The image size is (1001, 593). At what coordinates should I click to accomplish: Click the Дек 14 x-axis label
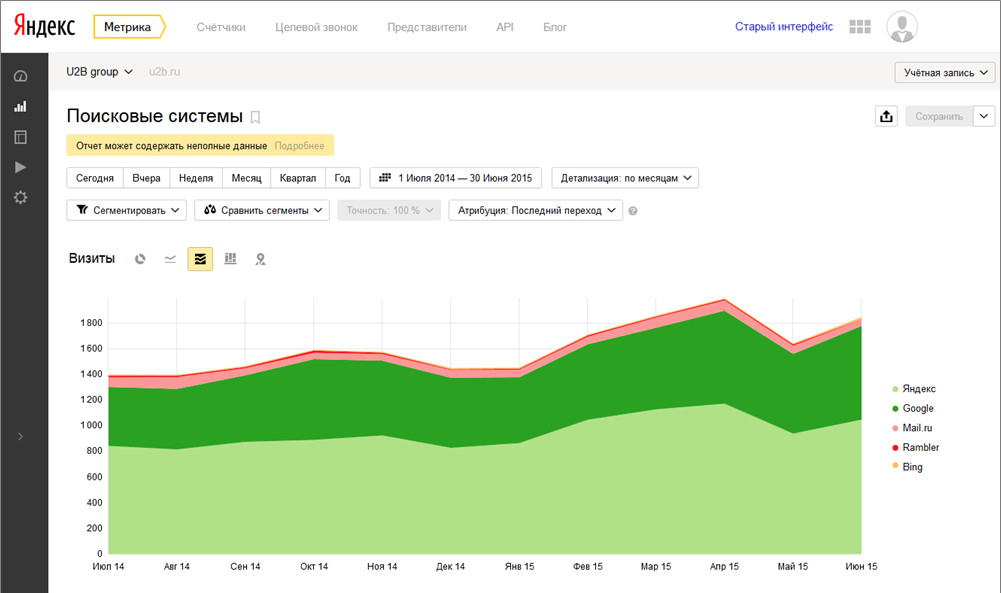[451, 566]
